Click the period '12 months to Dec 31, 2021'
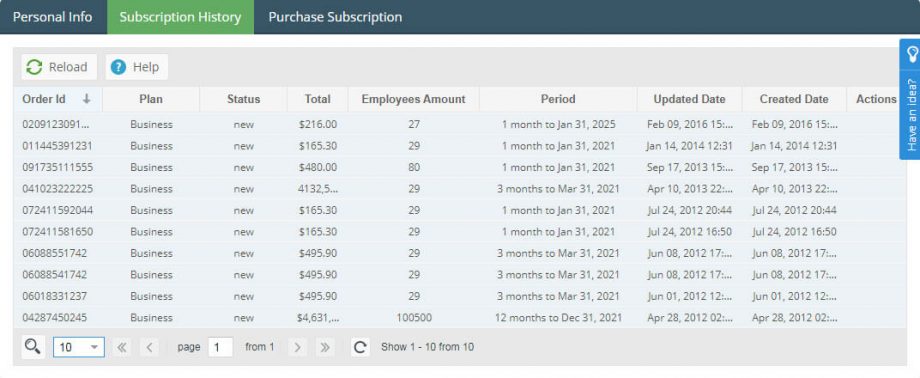 (558, 318)
